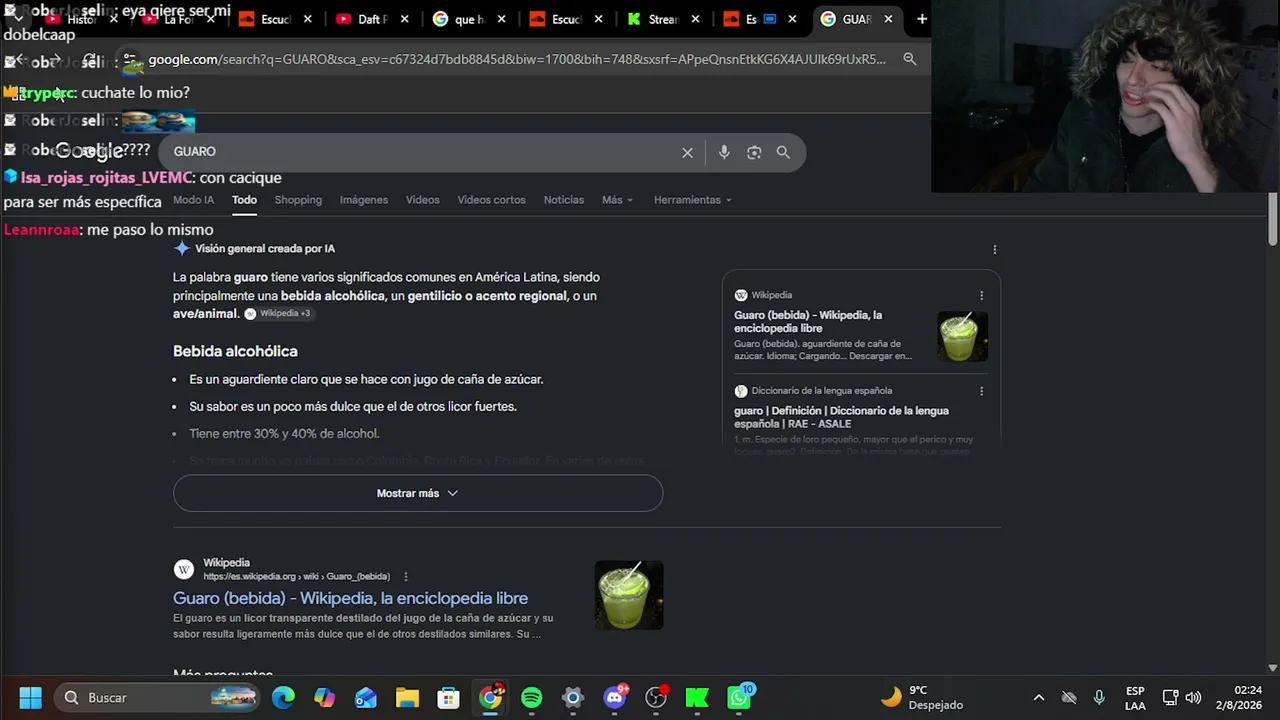This screenshot has width=1280, height=720.
Task: Click the "Bebida alcohólica" heading
Action: 235,351
